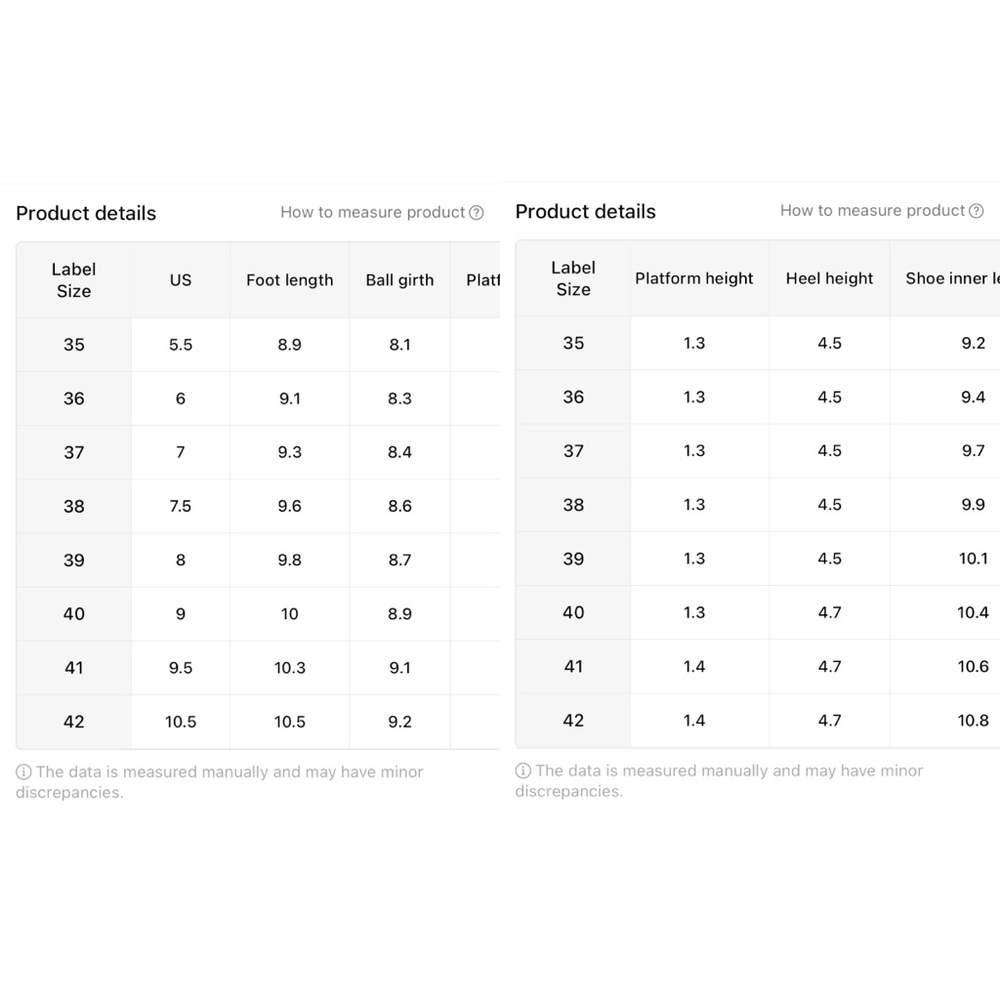This screenshot has height=1000, width=1000.
Task: Click the cut-off Shoe inner length header
Action: tap(951, 278)
